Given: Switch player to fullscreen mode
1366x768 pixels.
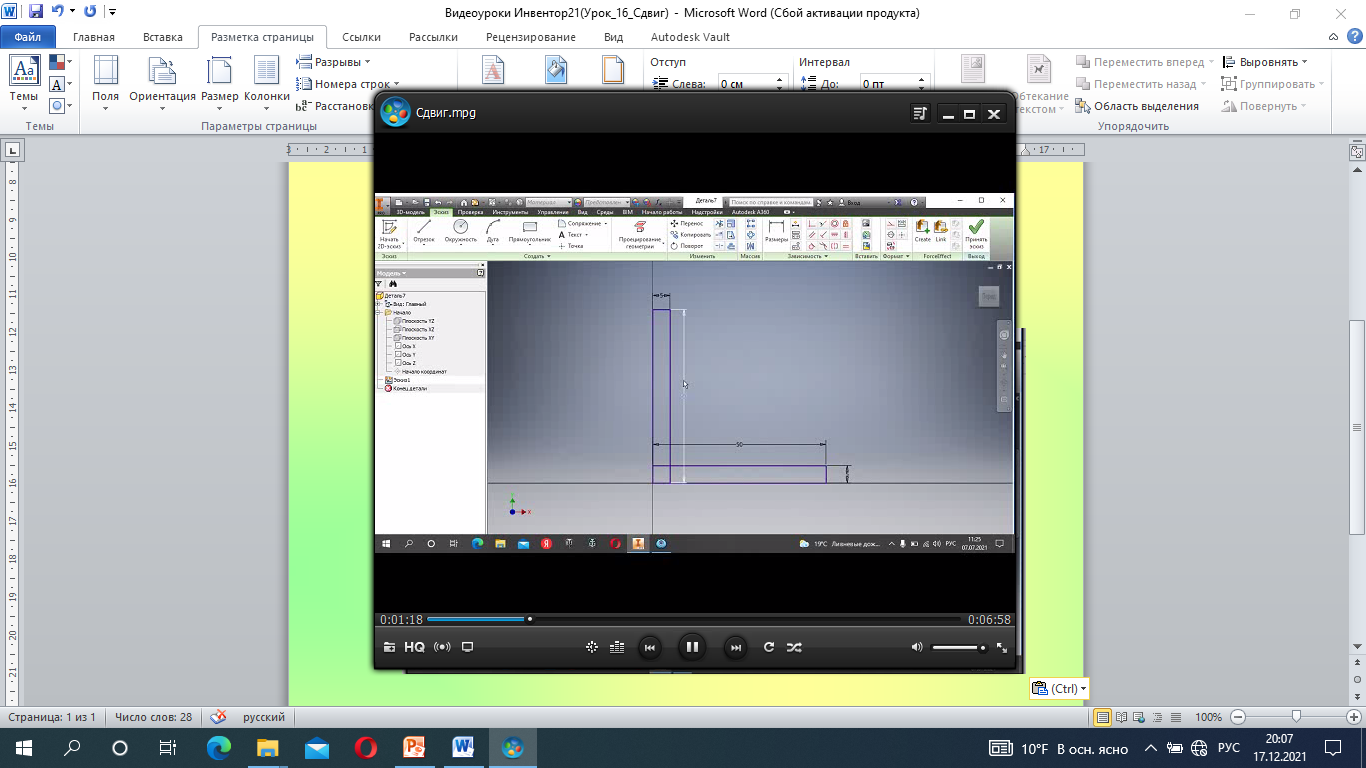Looking at the screenshot, I should coord(1002,648).
